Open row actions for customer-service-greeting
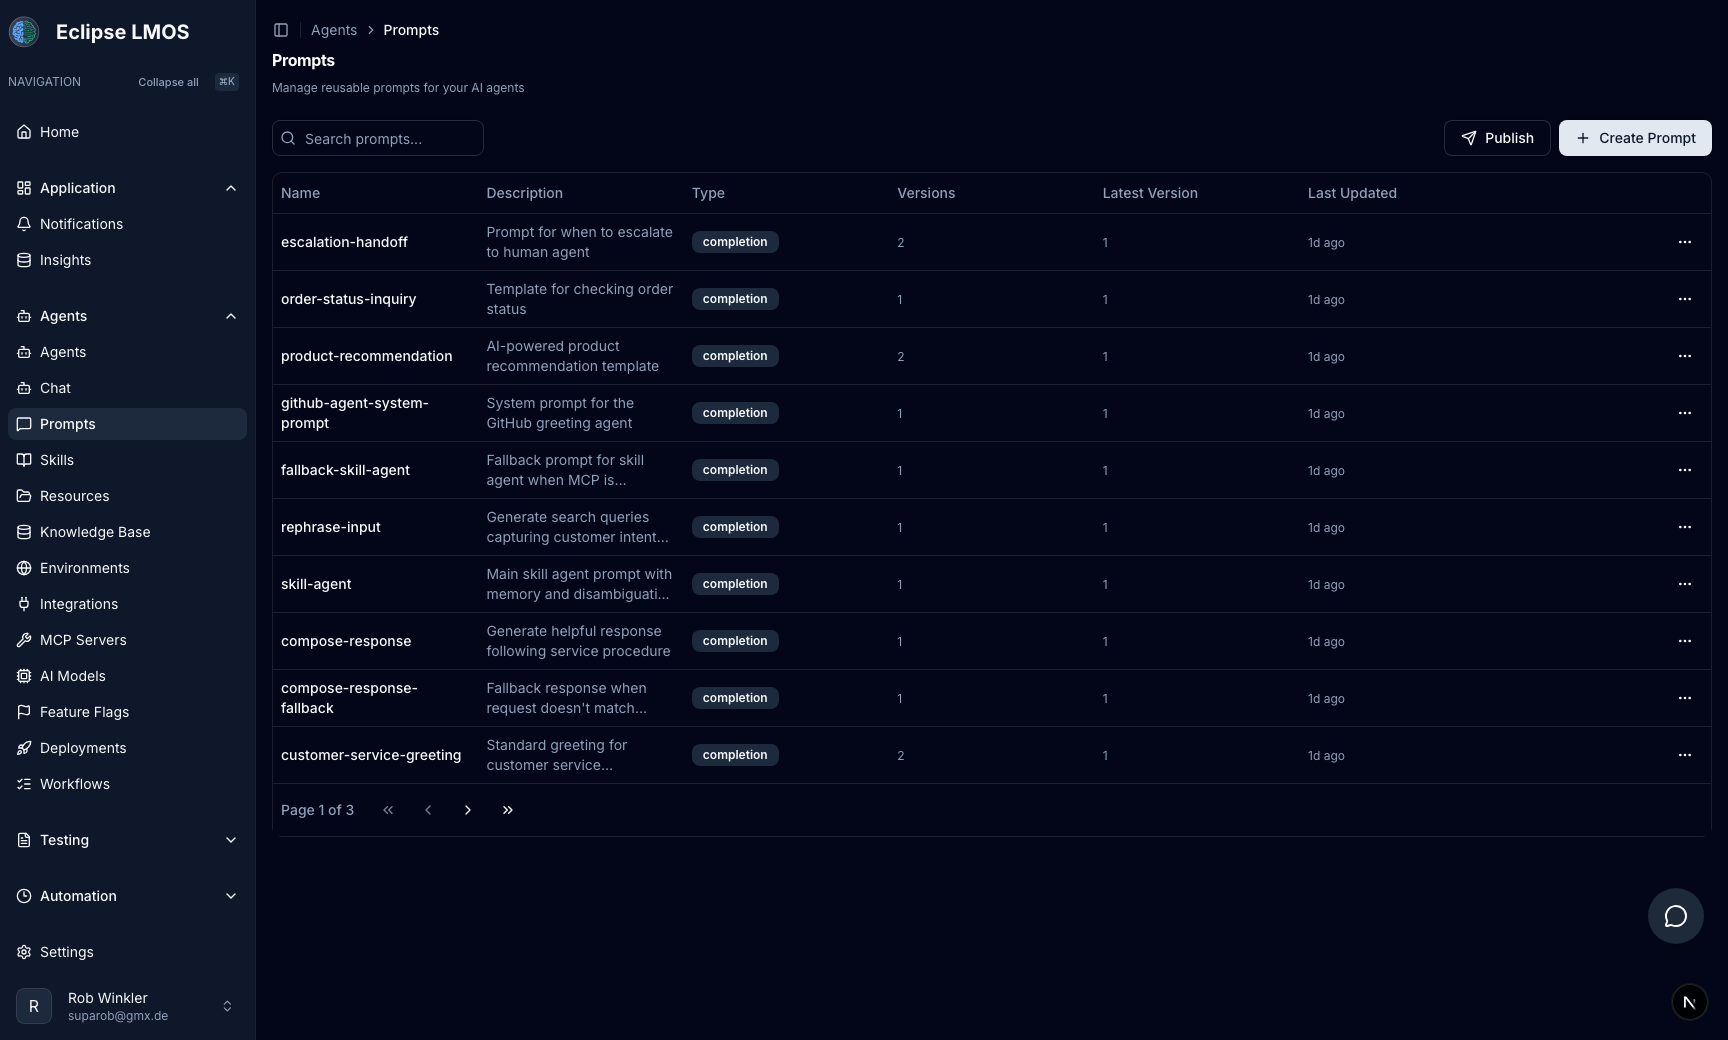1728x1040 pixels. click(x=1685, y=755)
